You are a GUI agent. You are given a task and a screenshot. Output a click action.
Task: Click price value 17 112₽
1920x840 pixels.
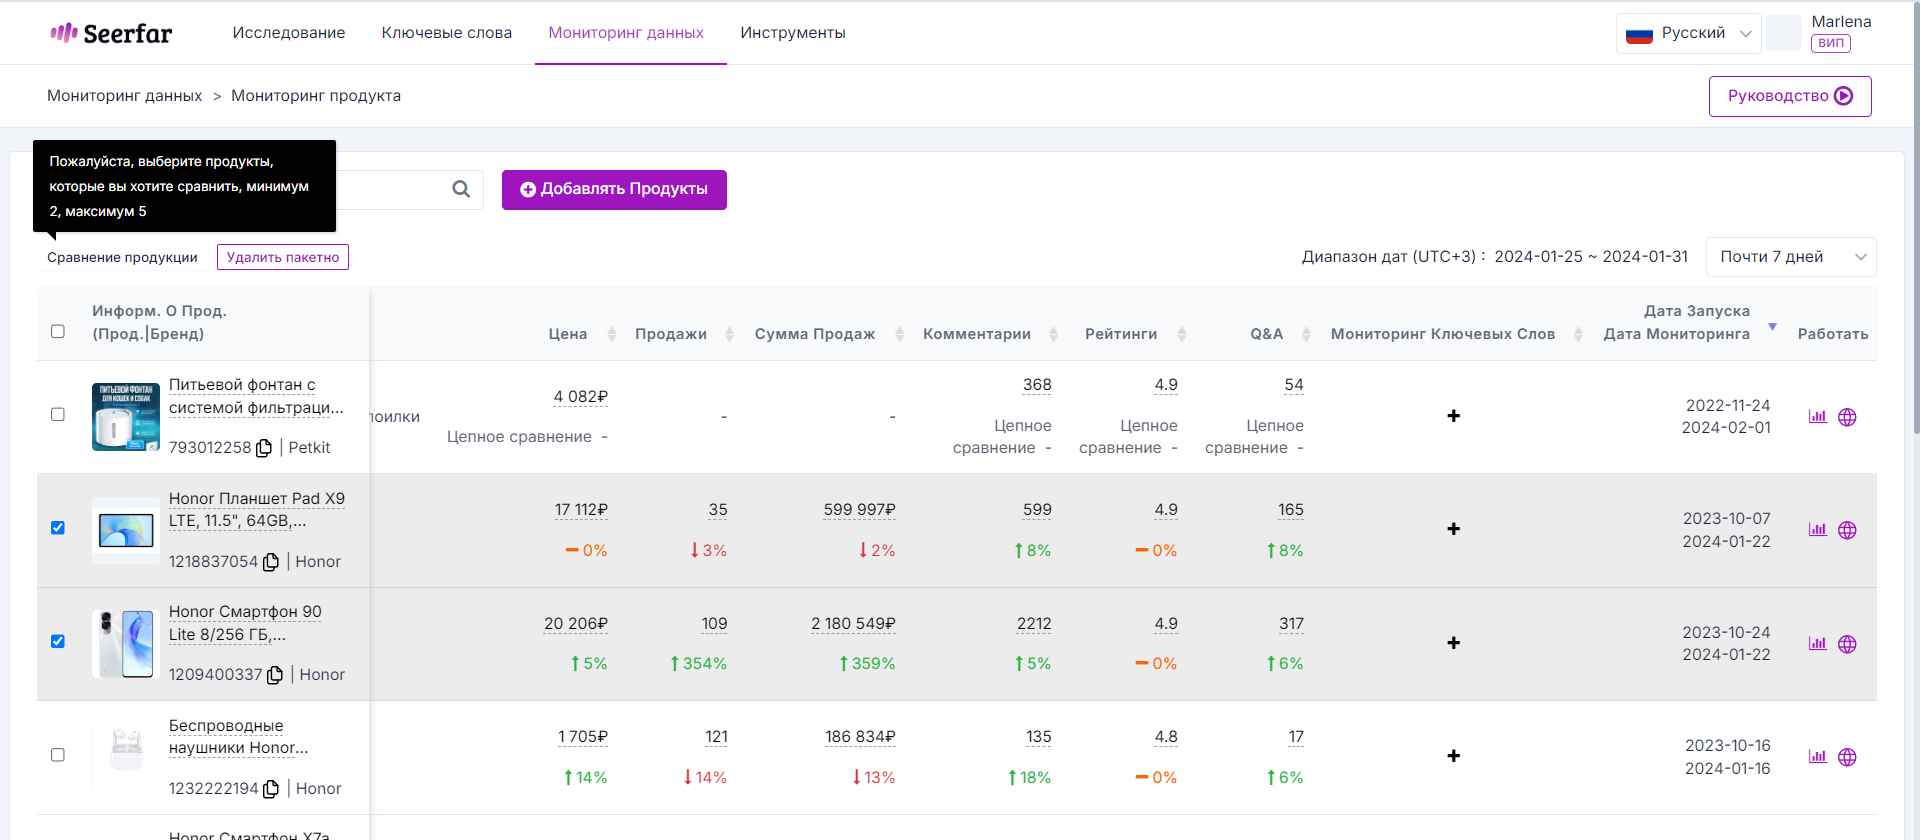point(581,510)
